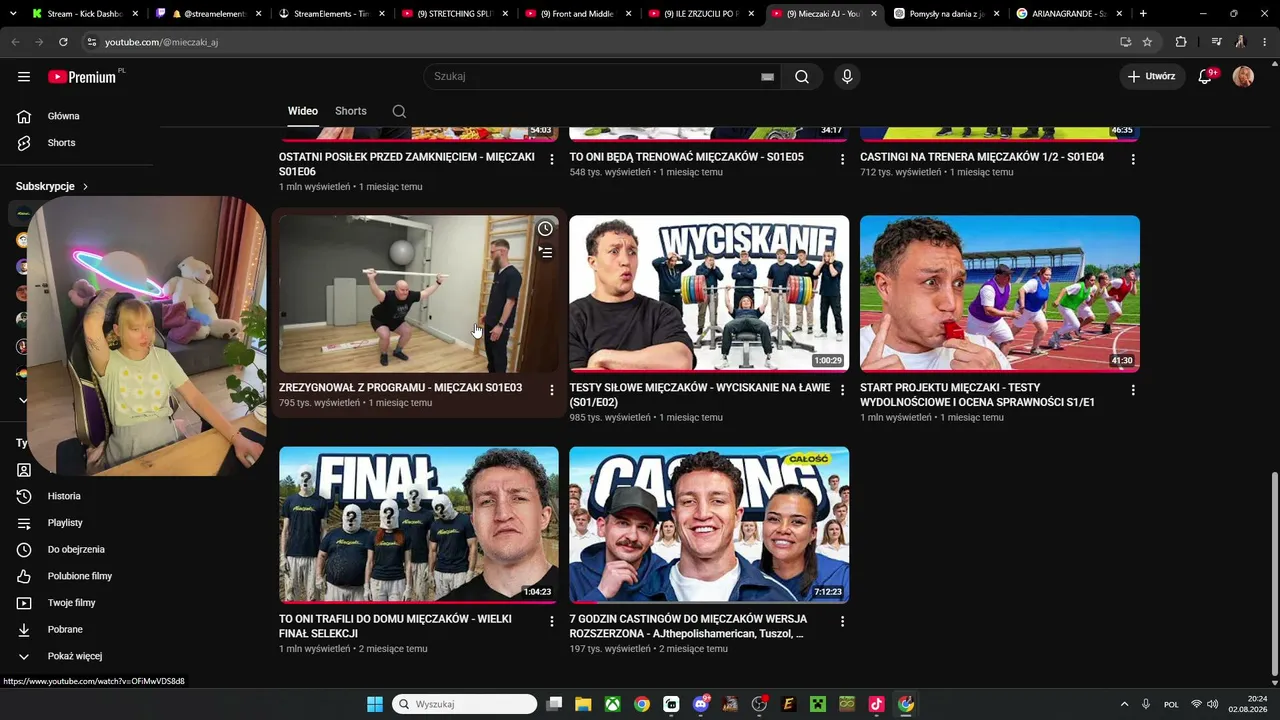
Task: Add ZREZYGNOWAŁ Z PROGRAMU video to queue
Action: pyautogui.click(x=545, y=253)
